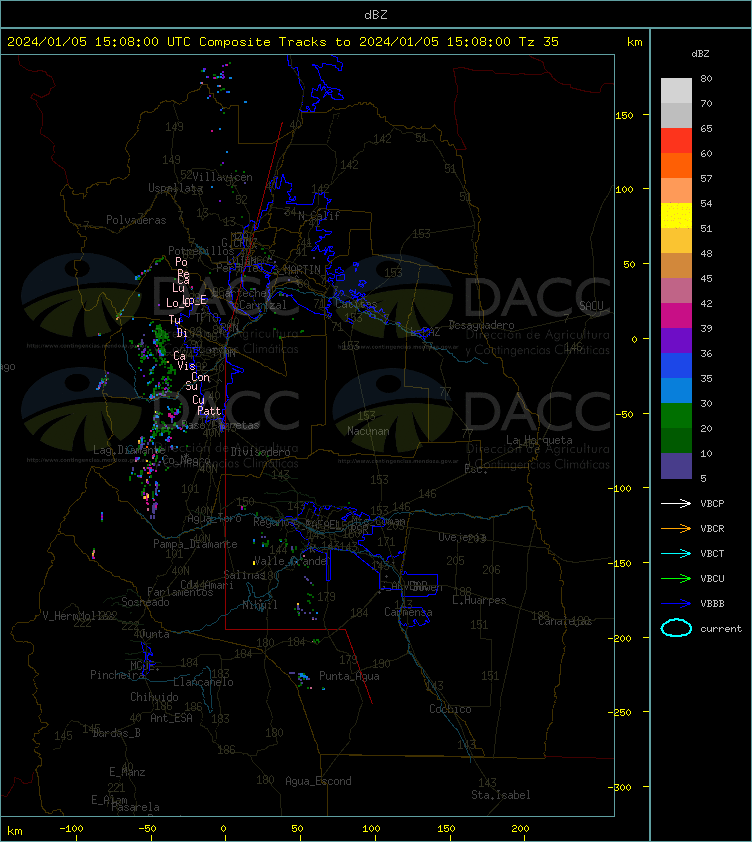752x842 pixels.
Task: Click the cyan 'current' ellipse symbol
Action: 676,628
